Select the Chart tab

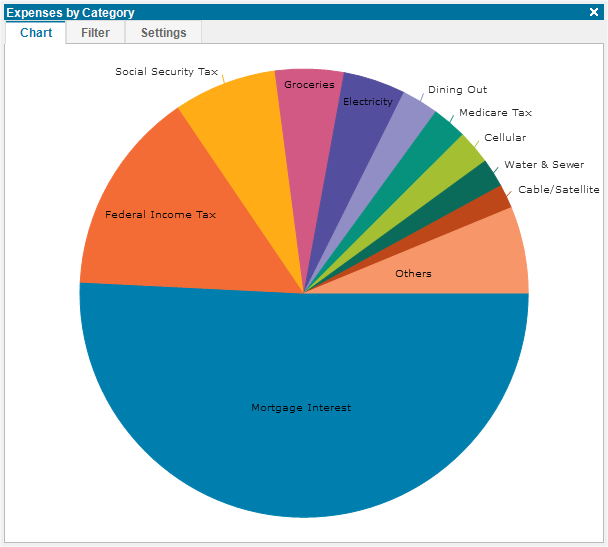(x=36, y=33)
